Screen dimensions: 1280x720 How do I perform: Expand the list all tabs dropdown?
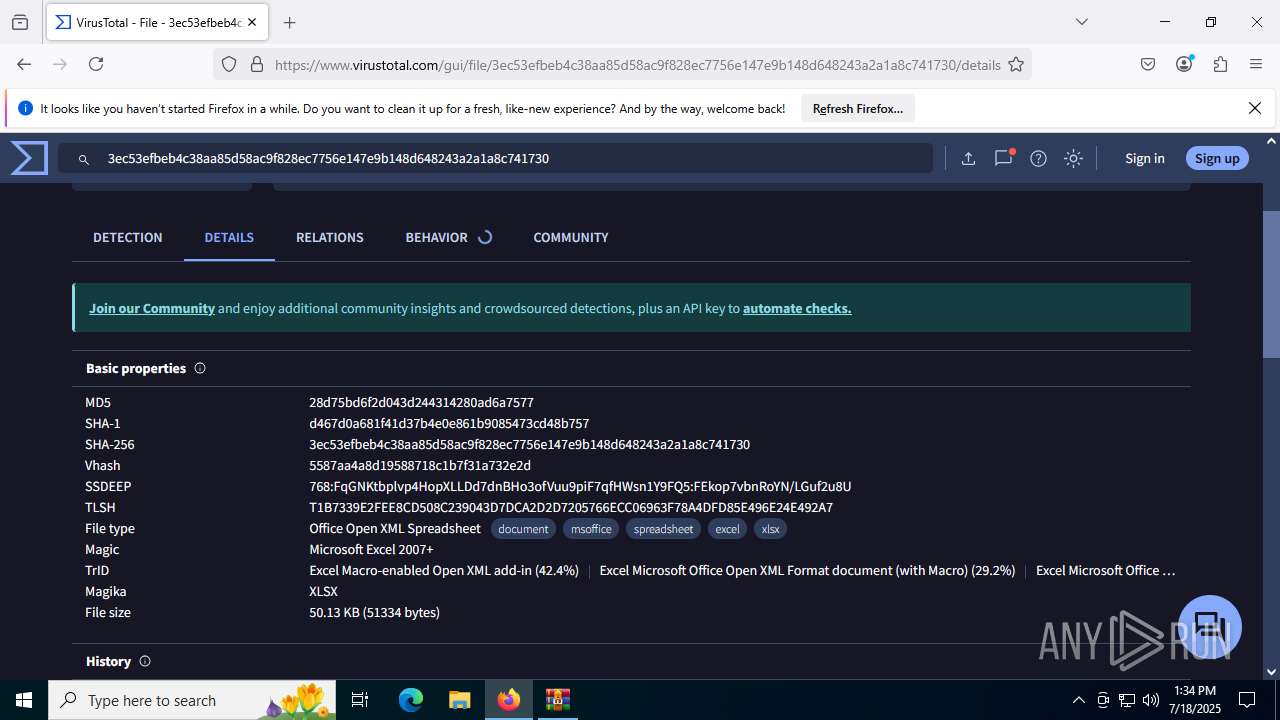point(1081,22)
